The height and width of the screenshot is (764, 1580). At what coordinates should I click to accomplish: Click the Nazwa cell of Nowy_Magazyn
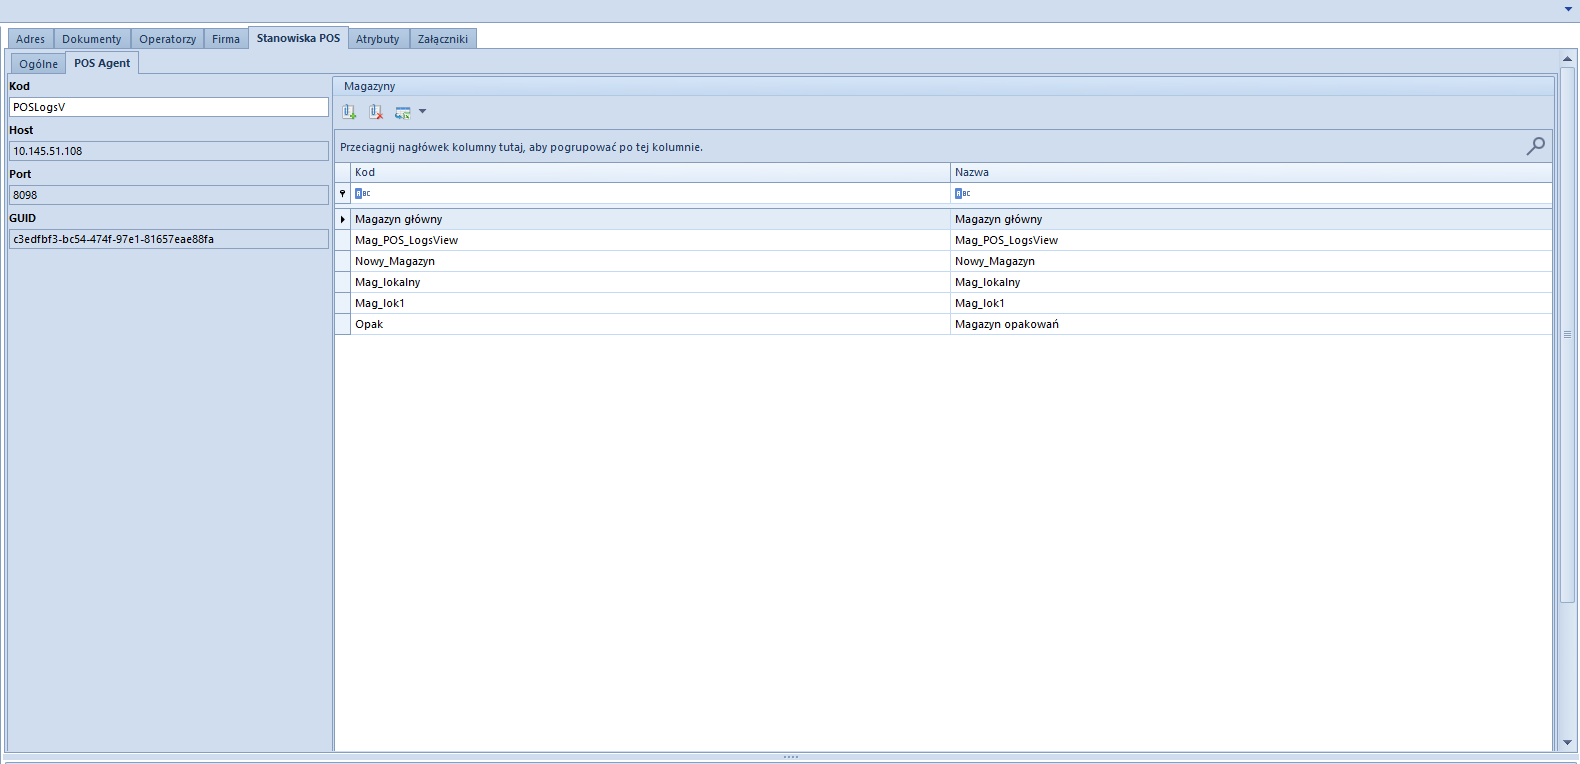(x=1251, y=261)
